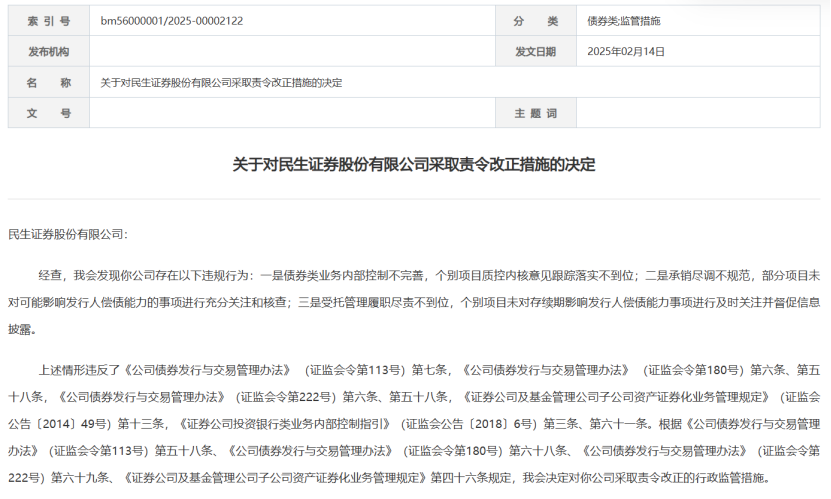Image resolution: width=831 pixels, height=499 pixels.
Task: Click the final line beginning 222号)第六十九条
Action: tap(389, 478)
